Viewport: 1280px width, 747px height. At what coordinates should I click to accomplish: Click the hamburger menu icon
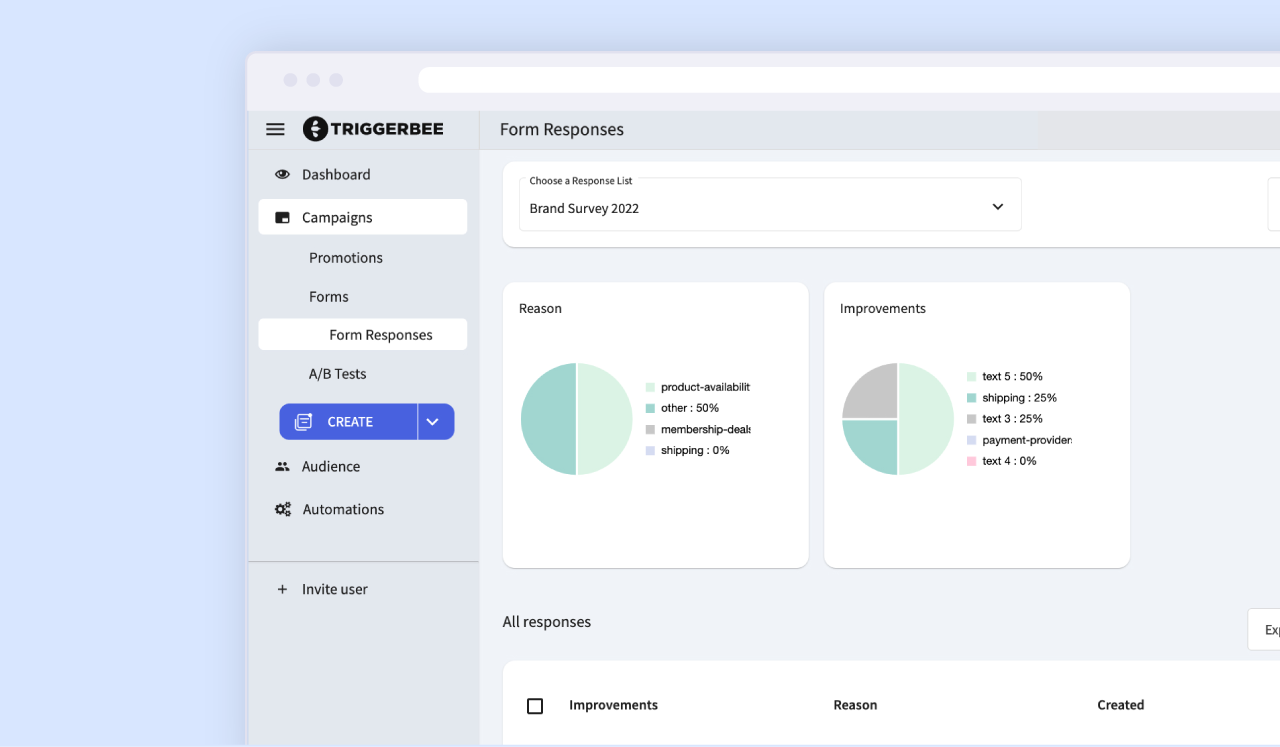(x=275, y=129)
